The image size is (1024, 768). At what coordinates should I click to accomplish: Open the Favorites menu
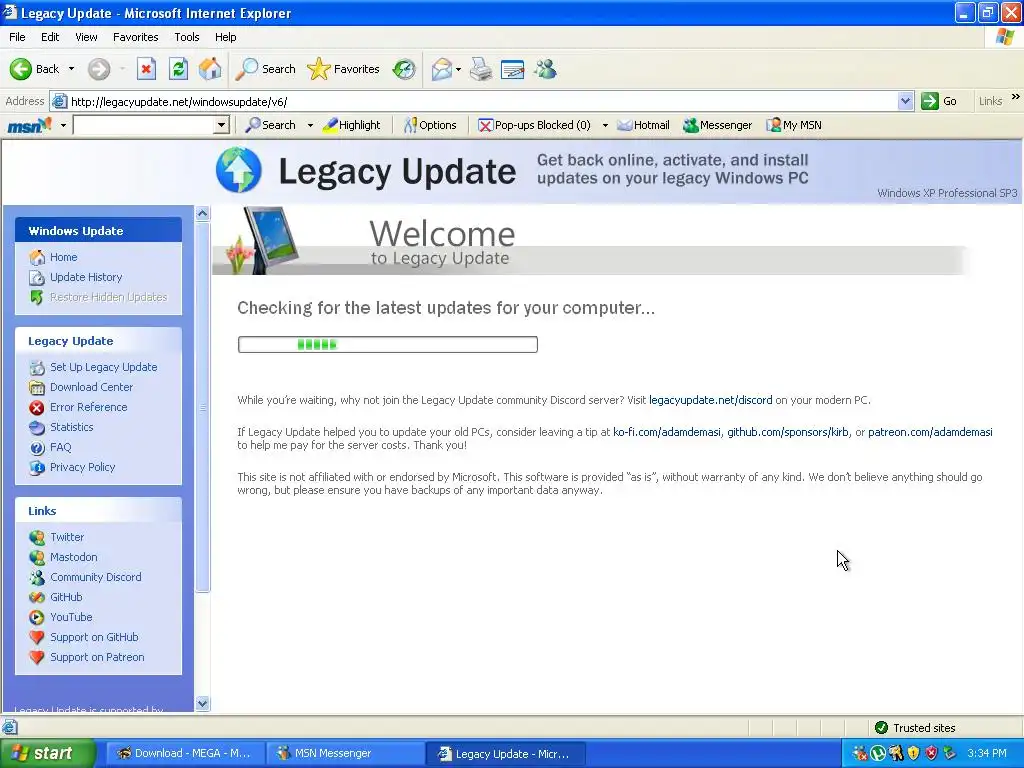(x=135, y=37)
